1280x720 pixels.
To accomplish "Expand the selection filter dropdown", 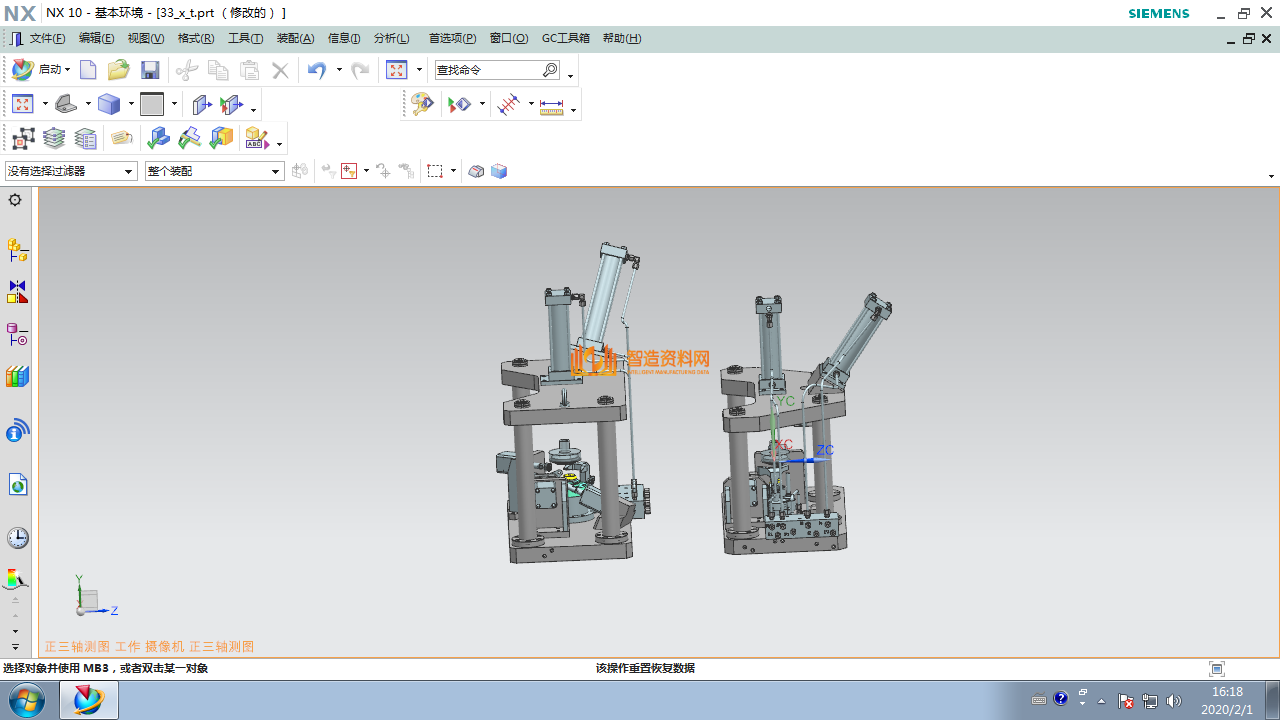I will point(128,172).
